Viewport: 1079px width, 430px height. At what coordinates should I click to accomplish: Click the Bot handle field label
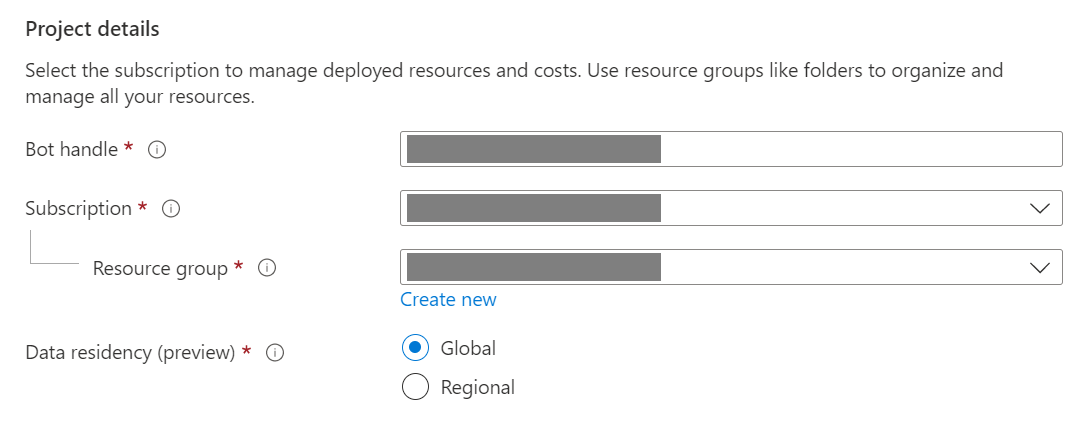click(x=72, y=149)
